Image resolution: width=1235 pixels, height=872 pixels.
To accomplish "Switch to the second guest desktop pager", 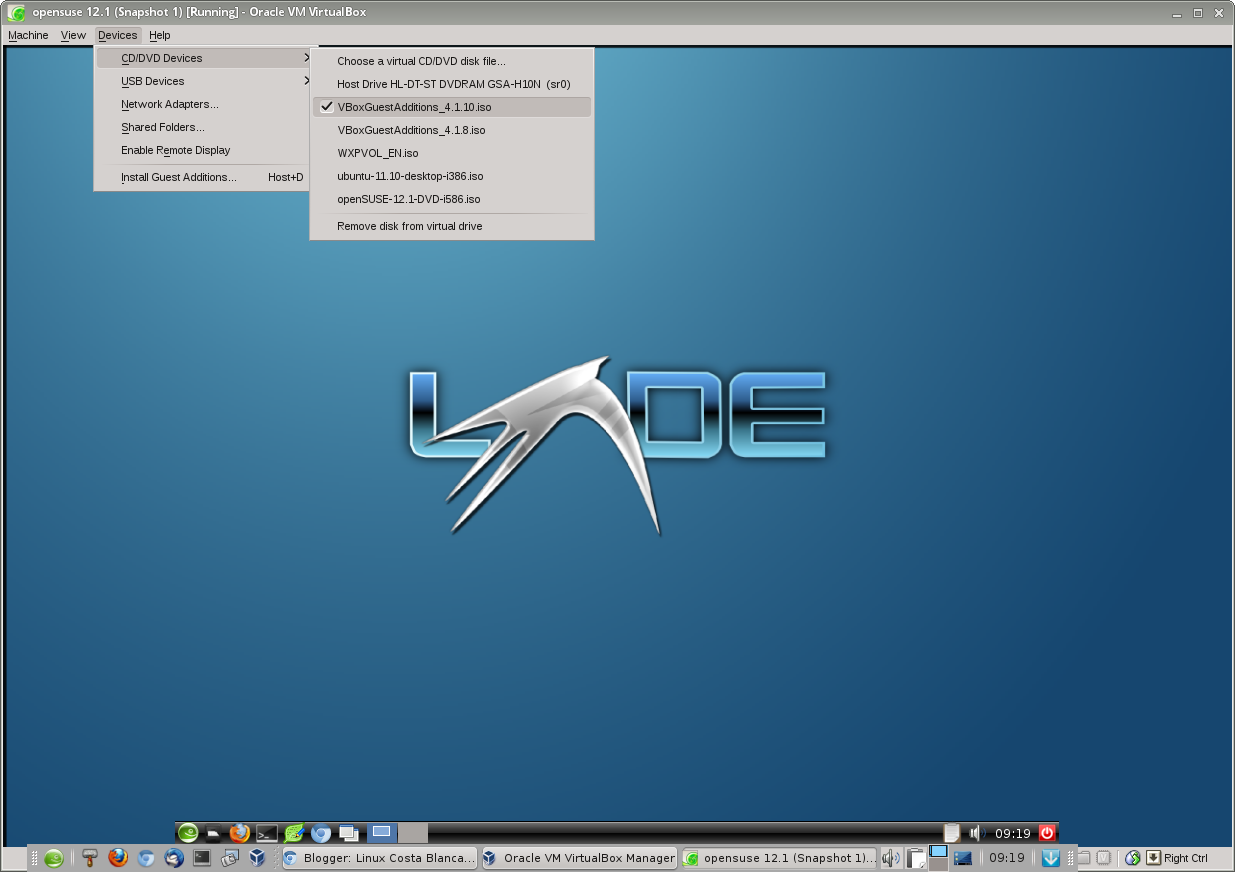I will pyautogui.click(x=413, y=833).
